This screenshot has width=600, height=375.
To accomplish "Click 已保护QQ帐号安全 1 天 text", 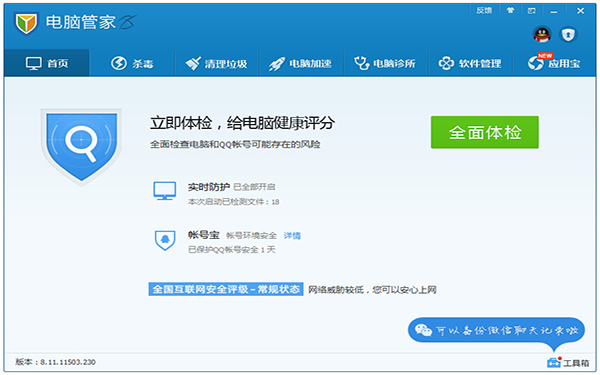I will (x=232, y=250).
